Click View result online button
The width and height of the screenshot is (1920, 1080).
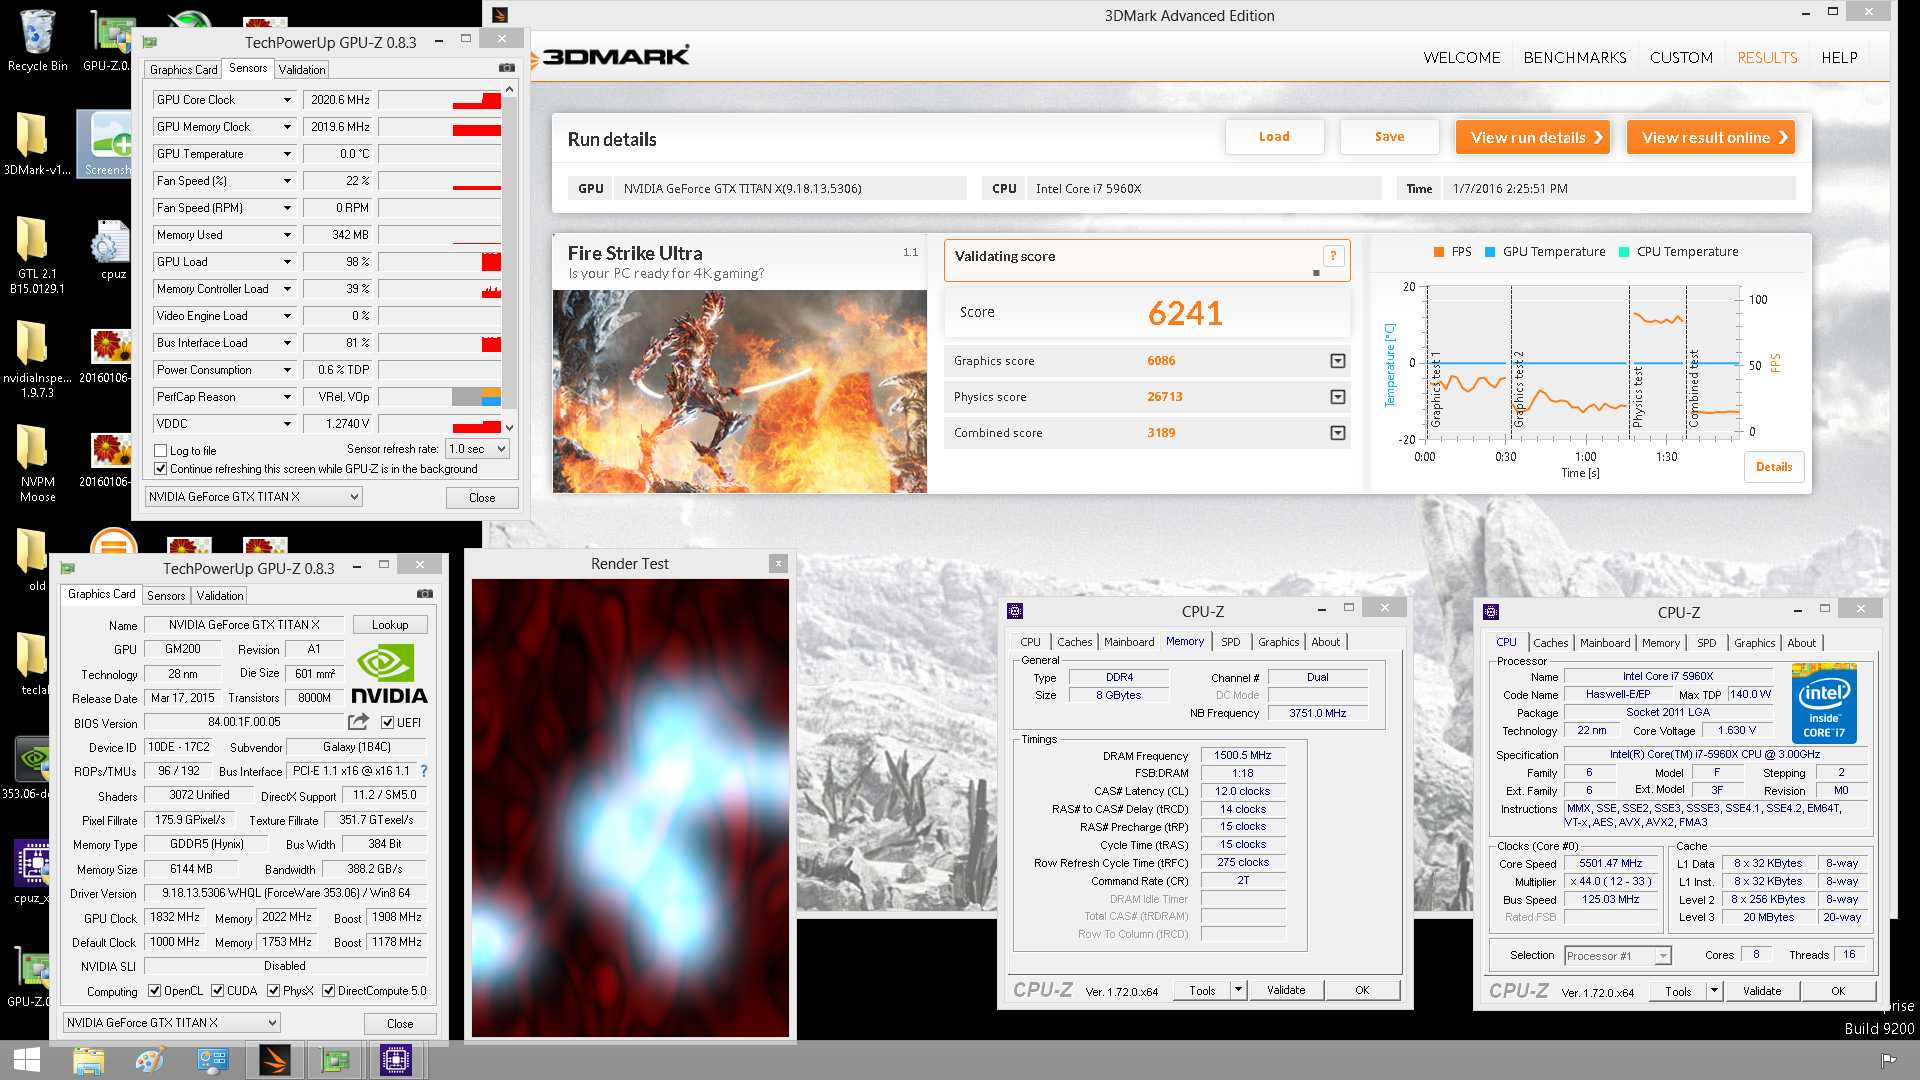click(x=1710, y=137)
